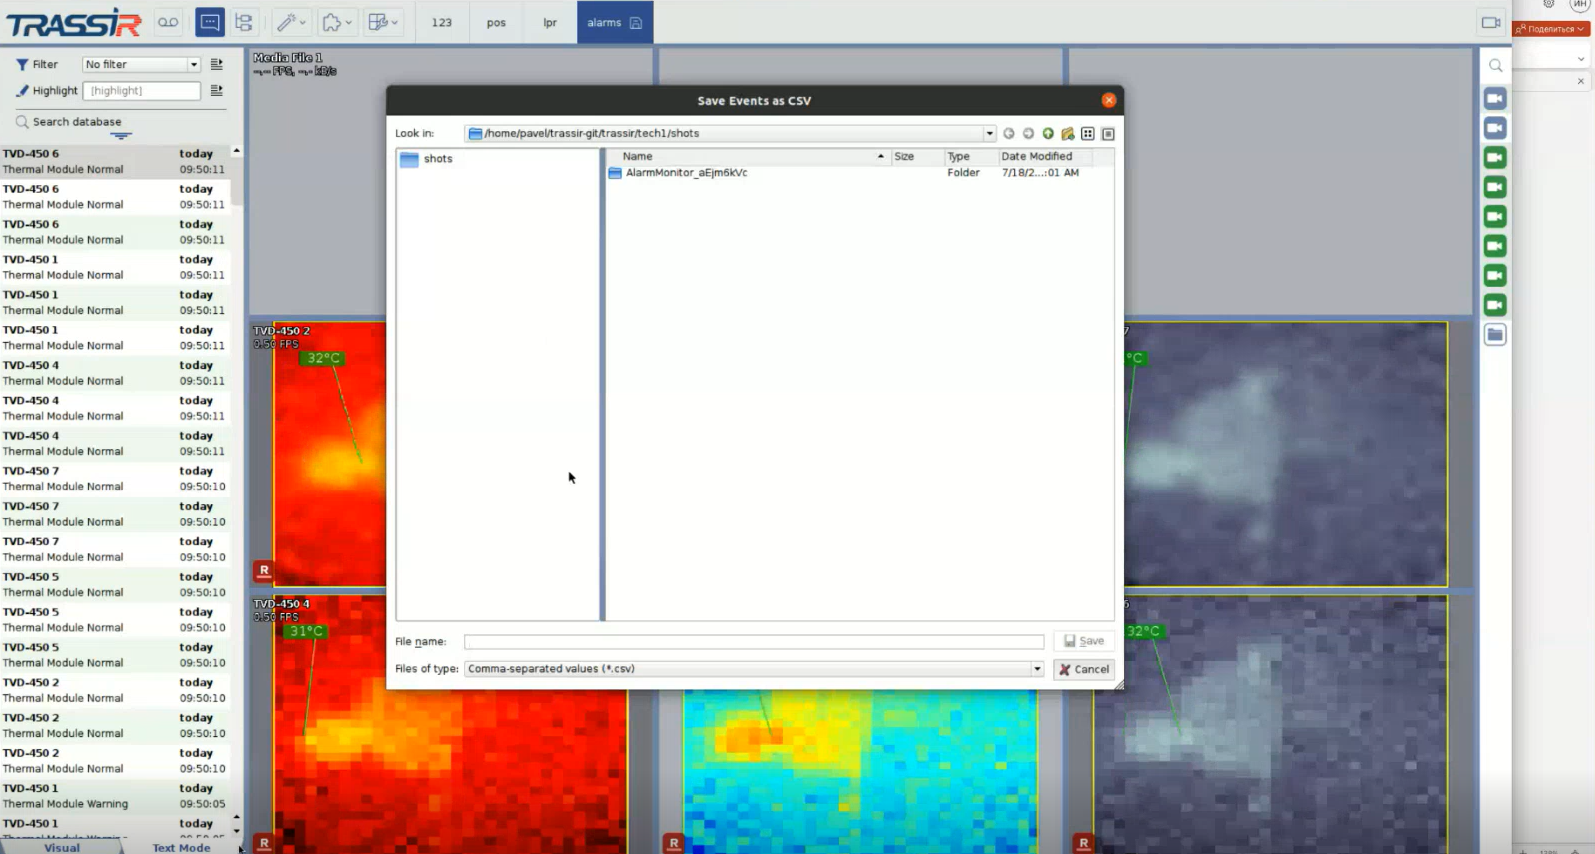Select the sixth green camera icon in sidebar

point(1495,305)
